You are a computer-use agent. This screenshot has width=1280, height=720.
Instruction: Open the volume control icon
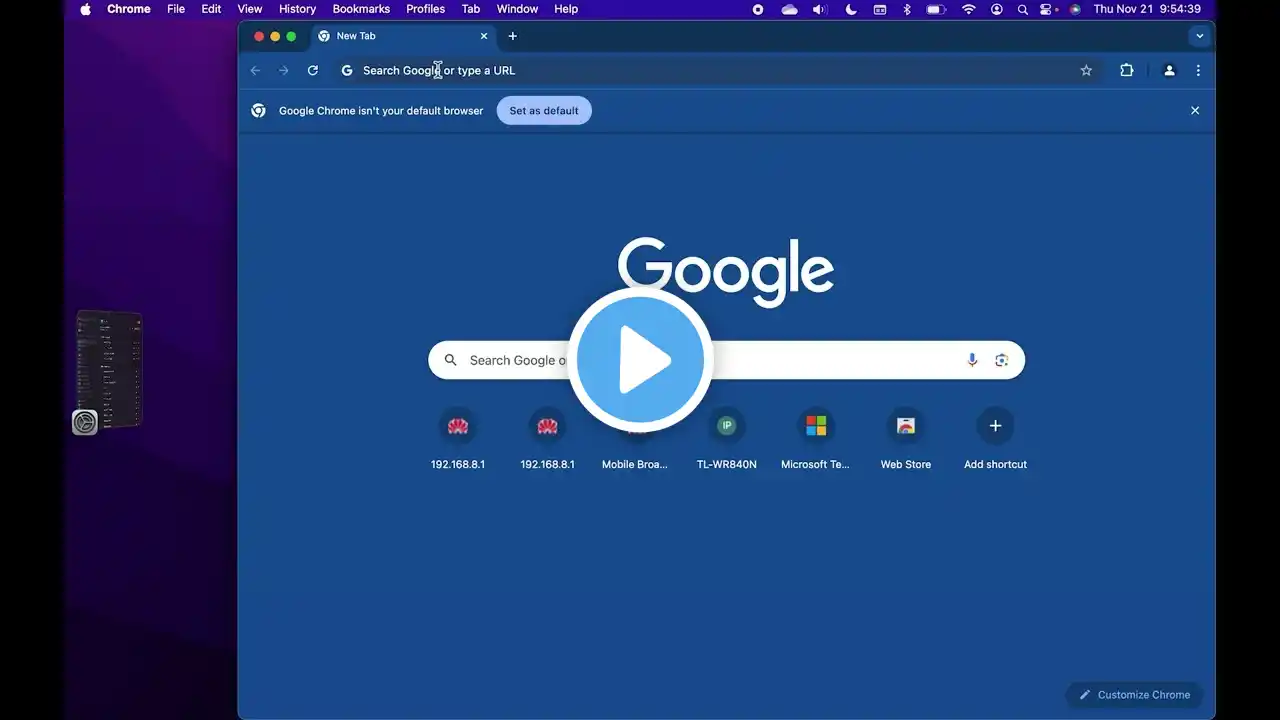tap(820, 9)
